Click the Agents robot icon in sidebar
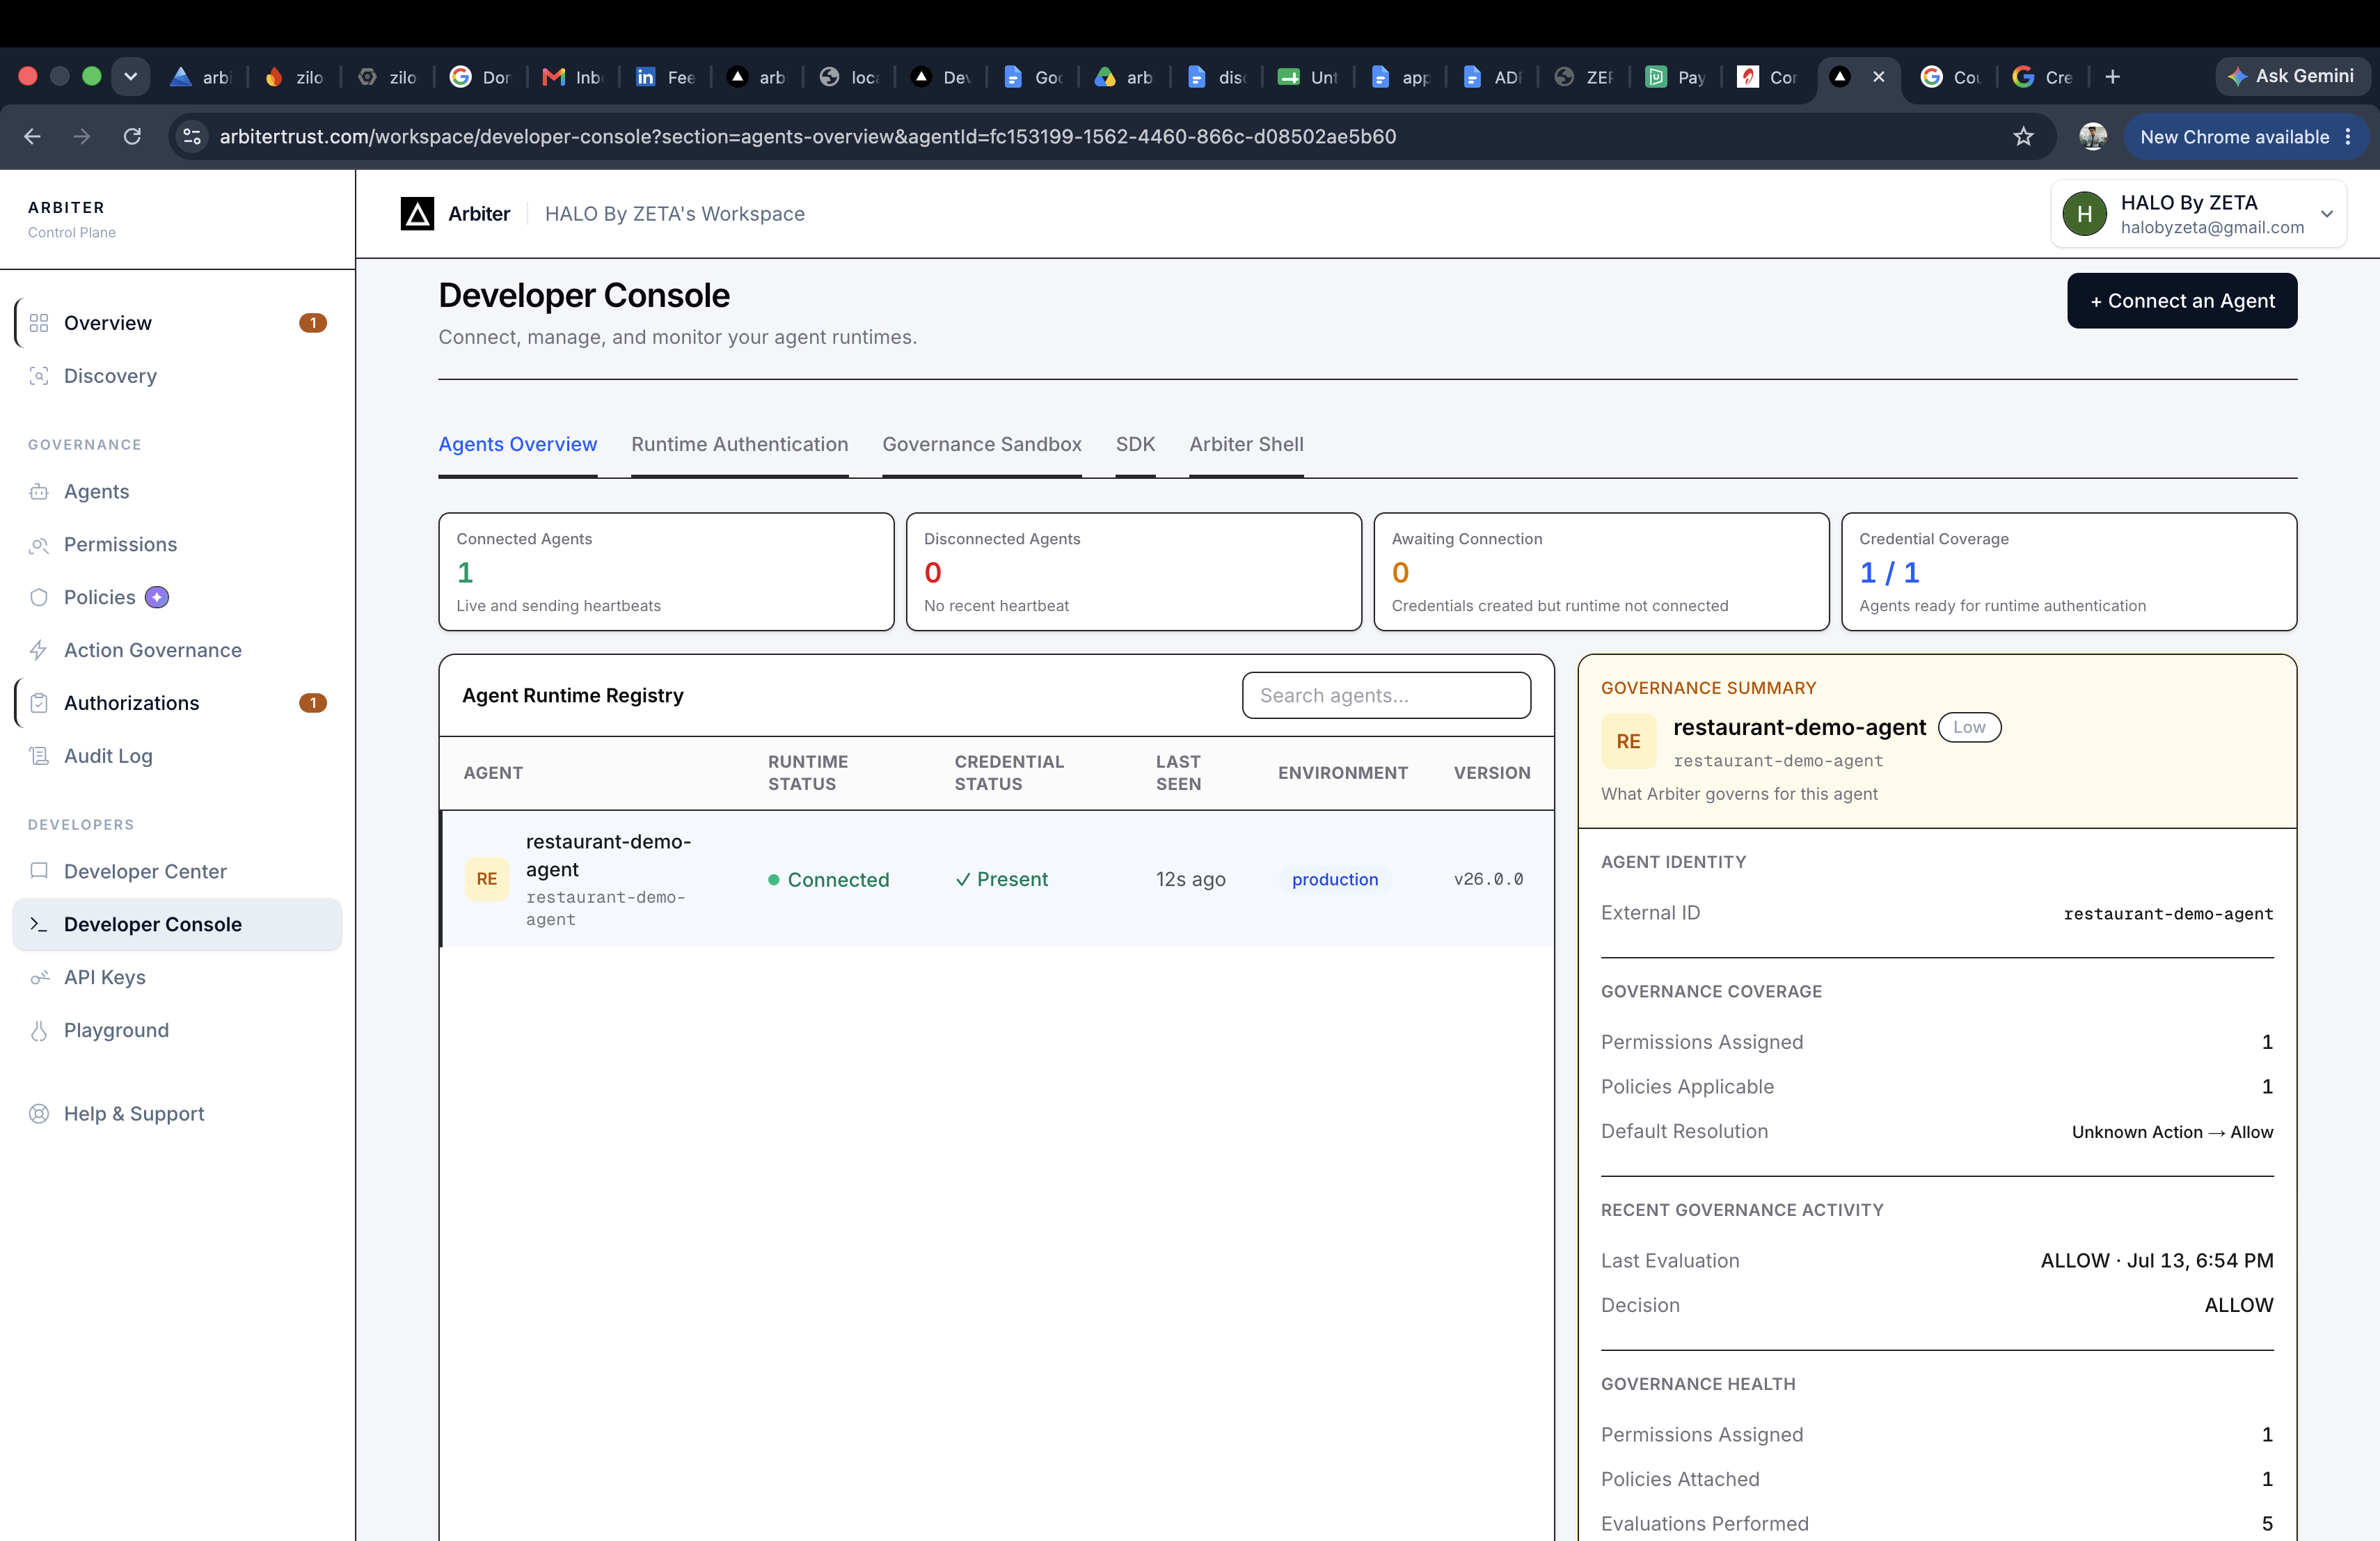The height and width of the screenshot is (1541, 2380). 39,491
